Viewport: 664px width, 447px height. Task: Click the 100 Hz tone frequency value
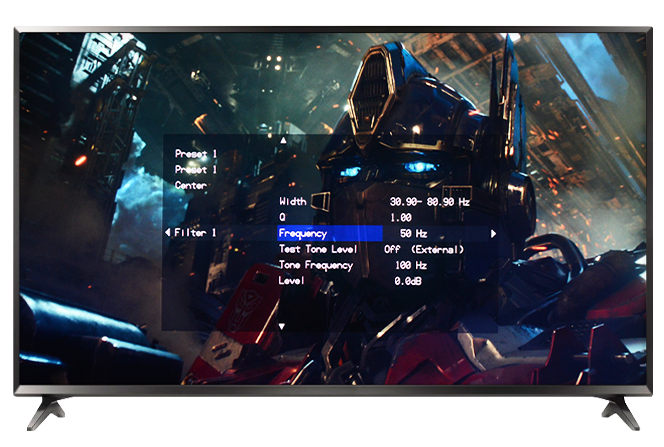(x=410, y=265)
